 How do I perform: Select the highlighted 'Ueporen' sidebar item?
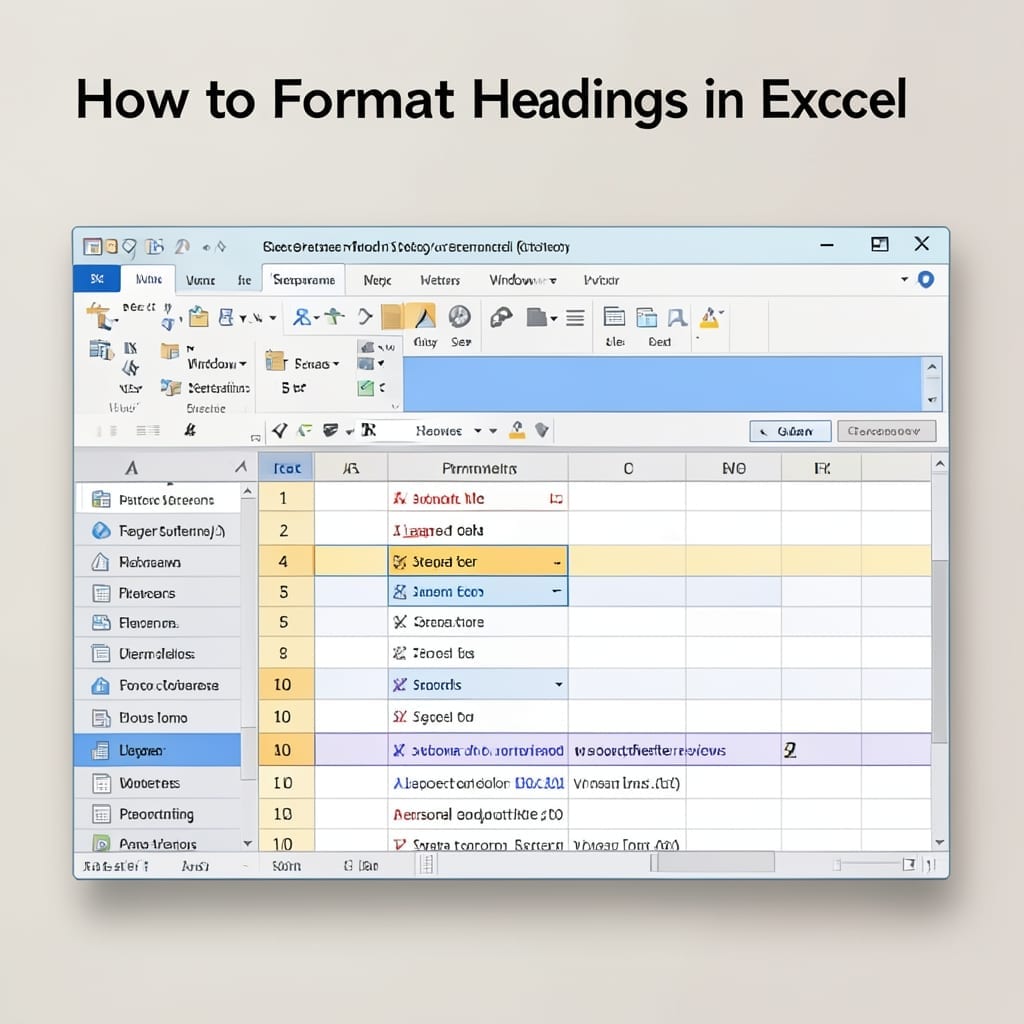[157, 750]
